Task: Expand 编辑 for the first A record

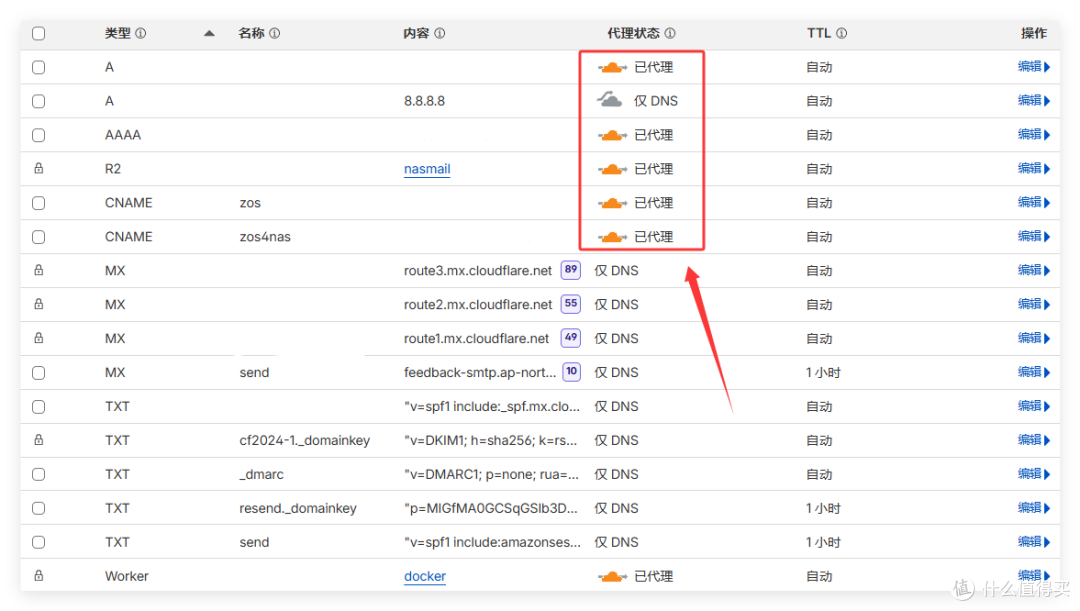Action: [1034, 67]
